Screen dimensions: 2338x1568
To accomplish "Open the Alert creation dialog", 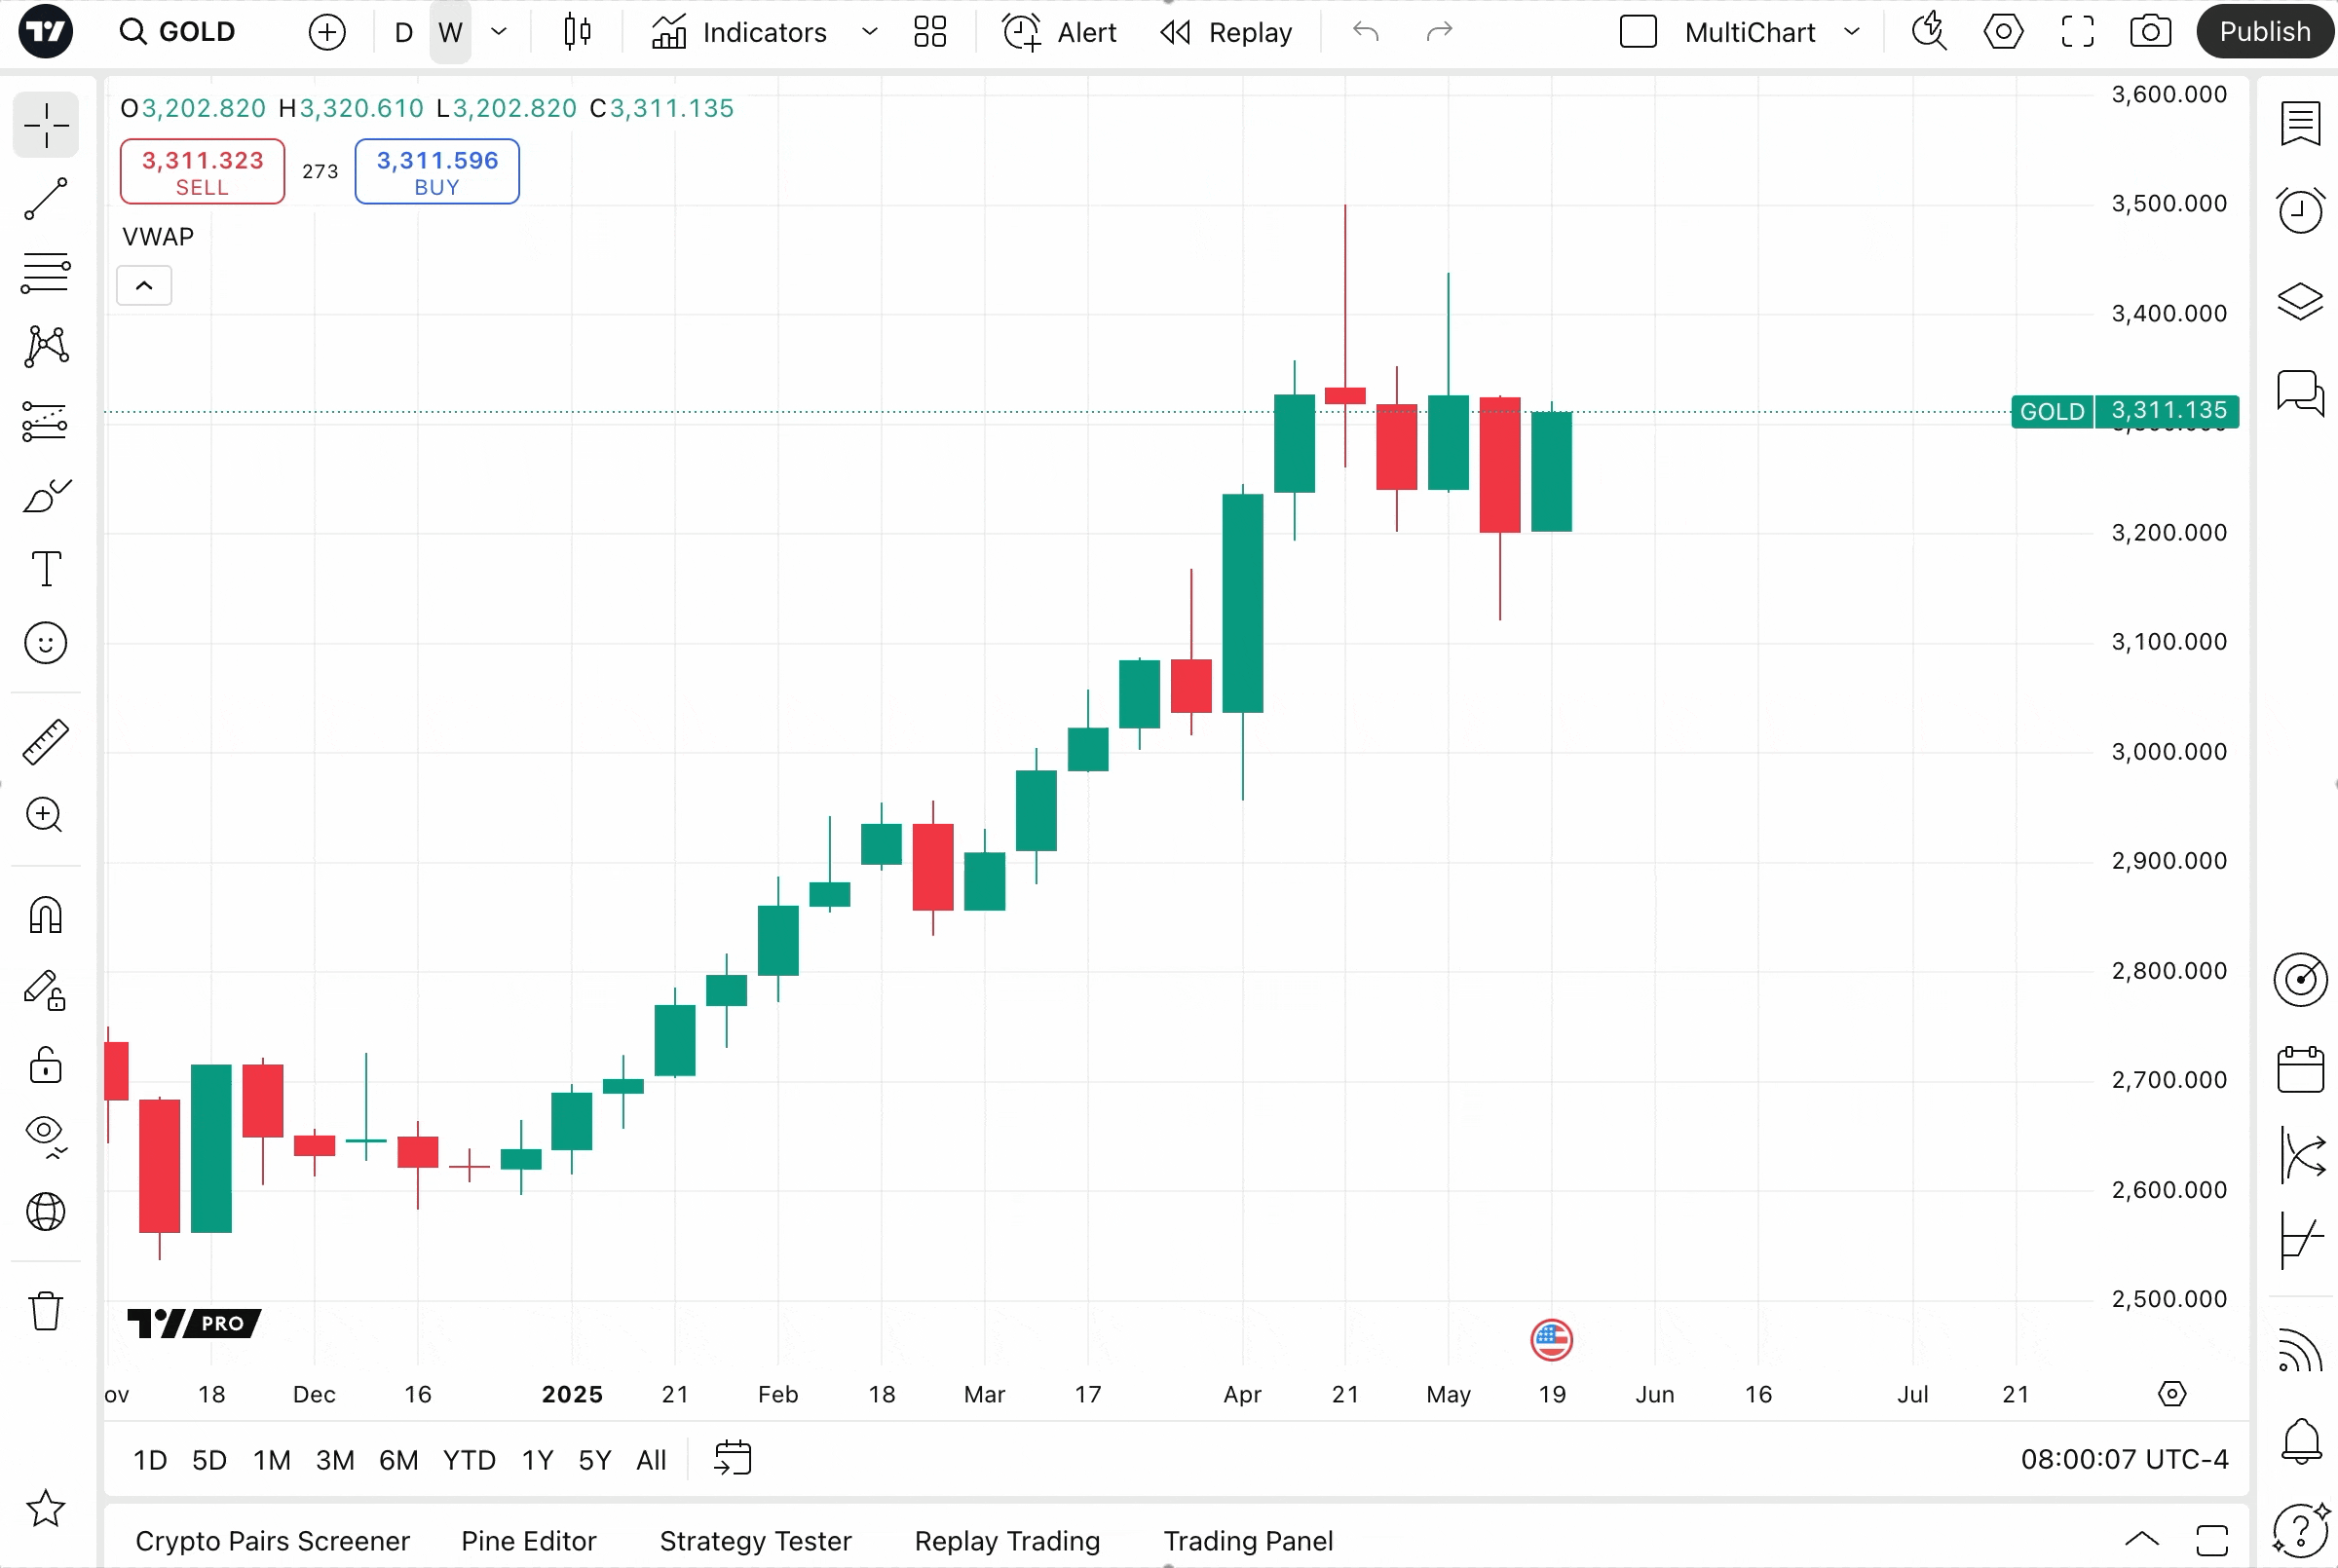I will pos(1058,31).
